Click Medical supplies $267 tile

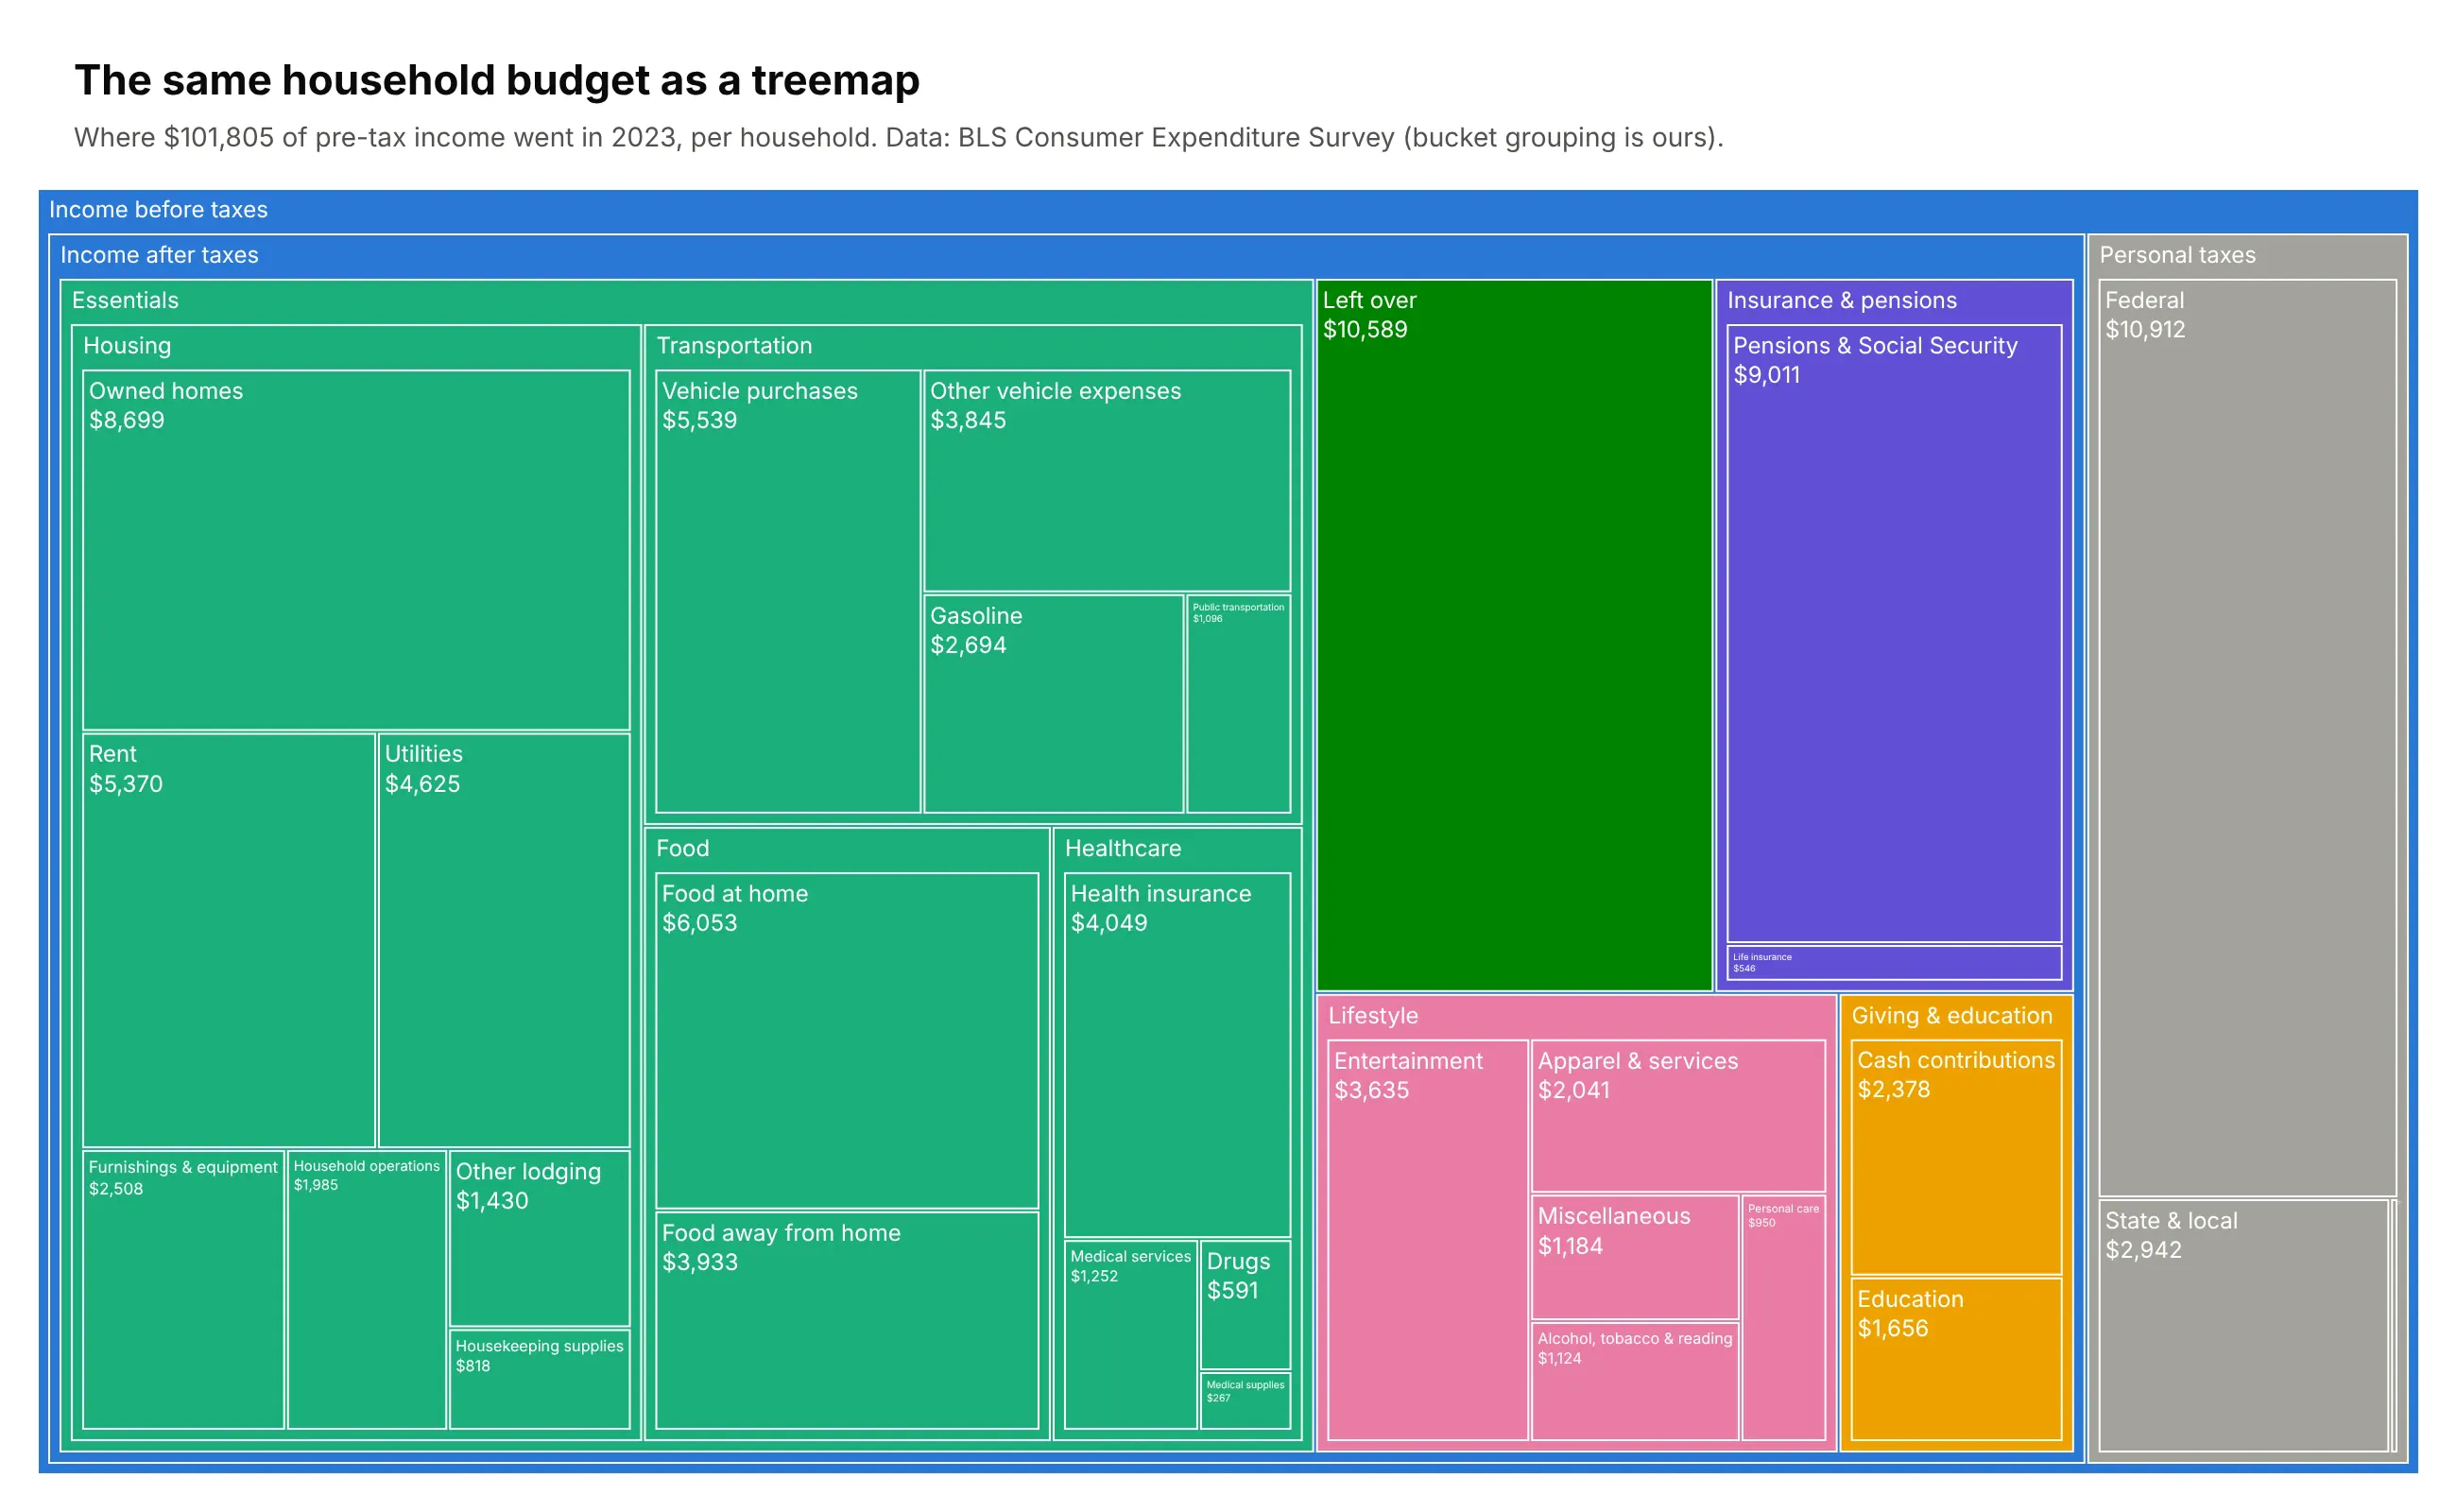click(1246, 1400)
